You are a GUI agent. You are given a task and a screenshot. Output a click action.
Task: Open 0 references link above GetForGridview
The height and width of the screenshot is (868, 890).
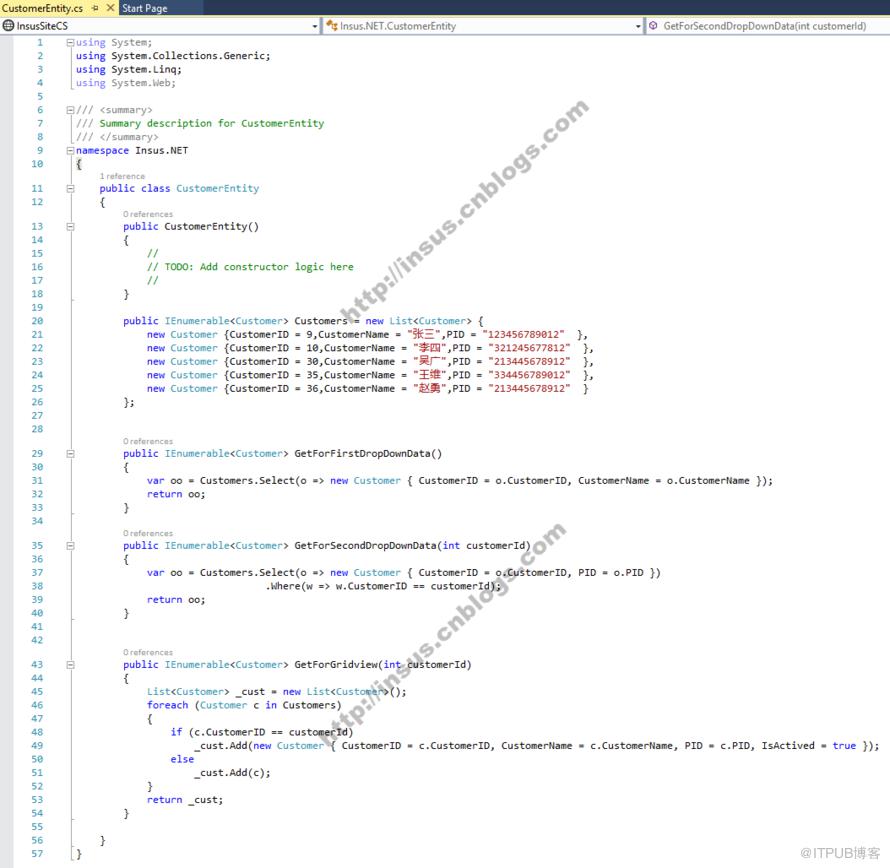pyautogui.click(x=148, y=653)
